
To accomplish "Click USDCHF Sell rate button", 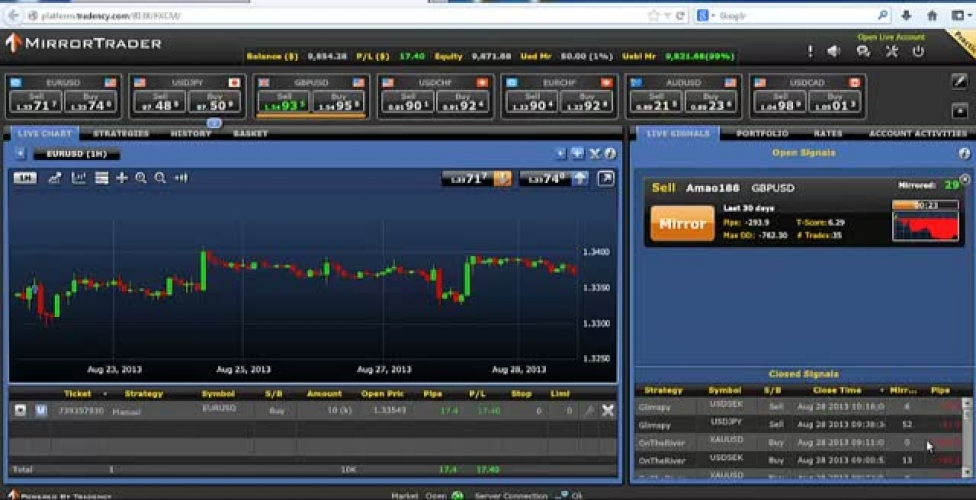I will (x=407, y=102).
